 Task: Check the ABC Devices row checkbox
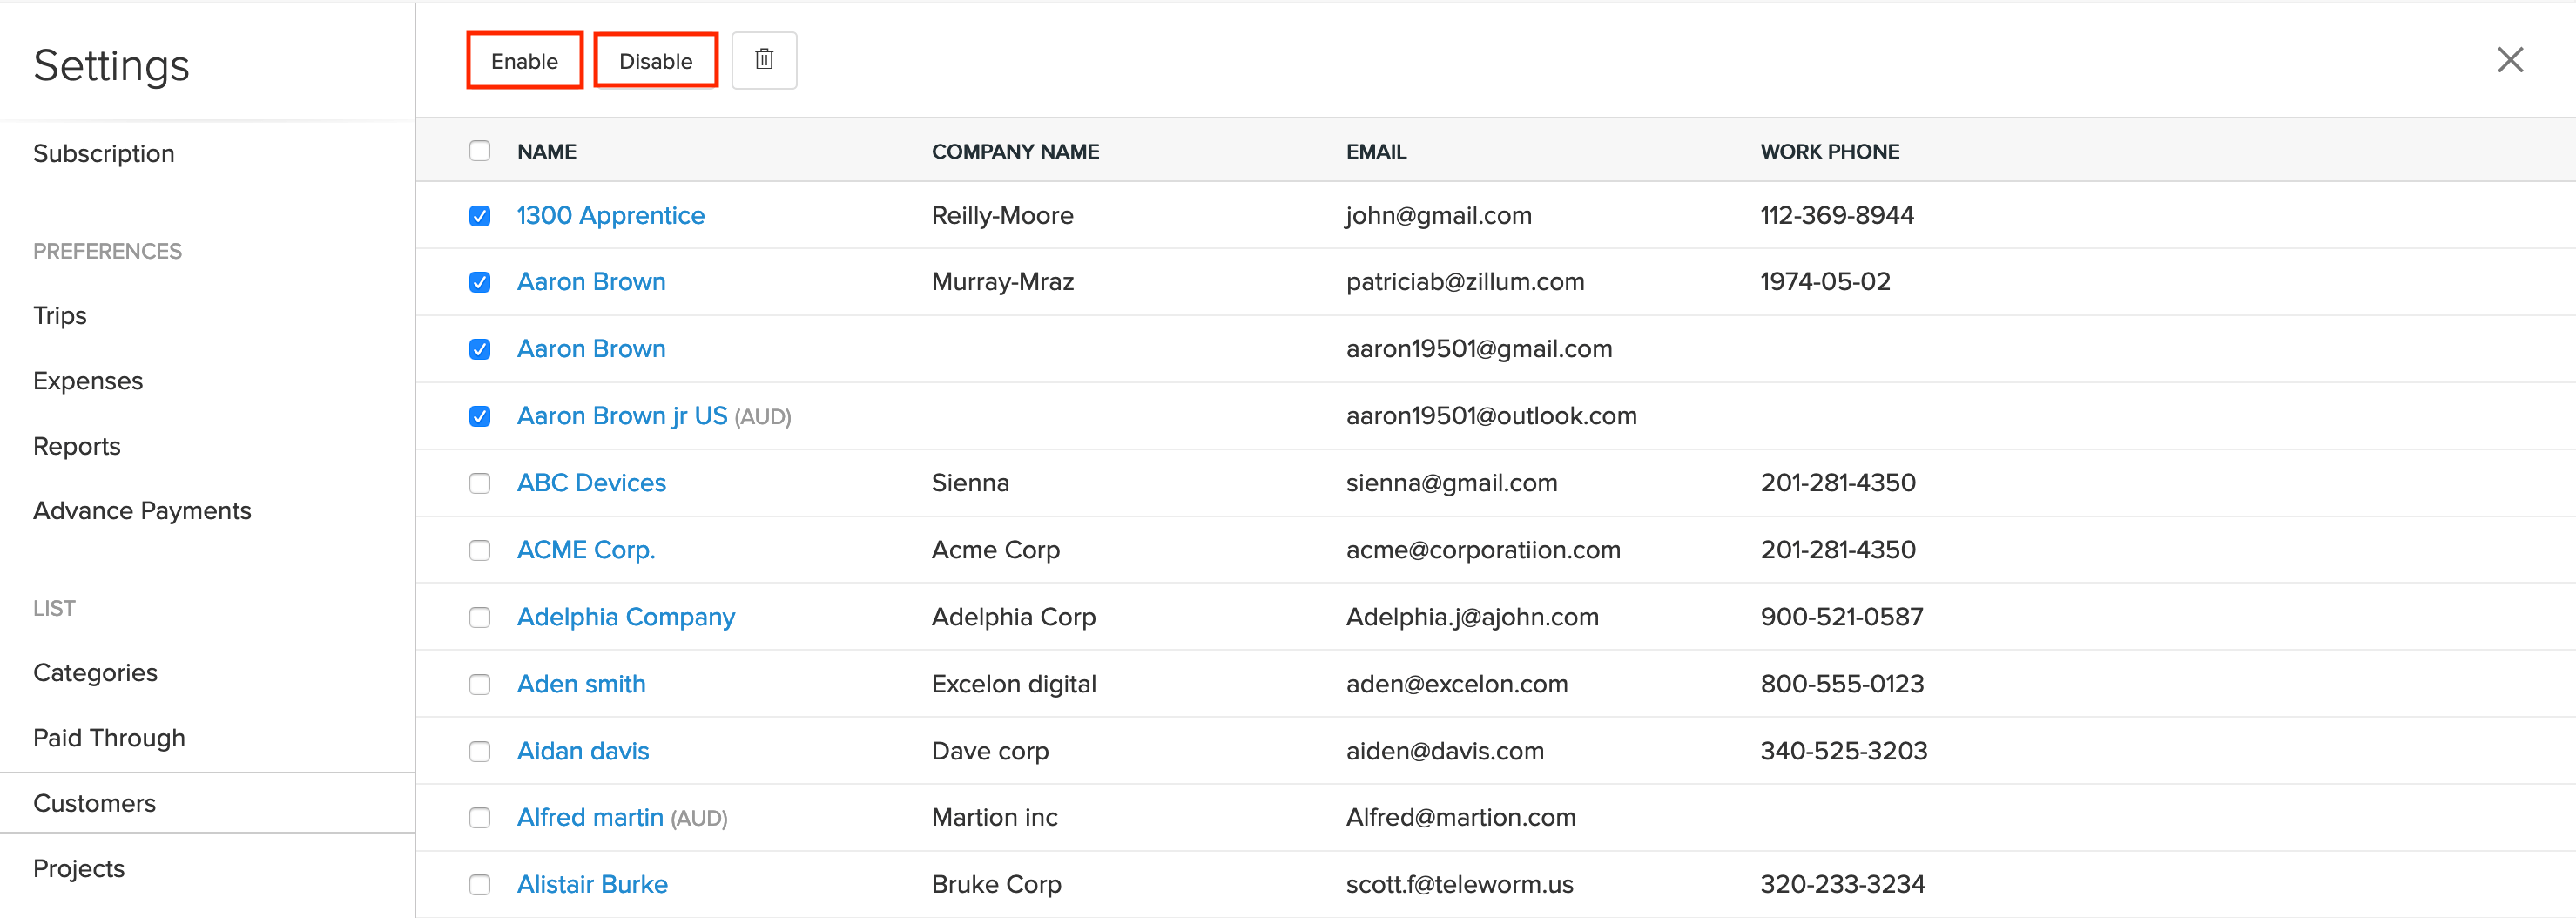[x=480, y=483]
